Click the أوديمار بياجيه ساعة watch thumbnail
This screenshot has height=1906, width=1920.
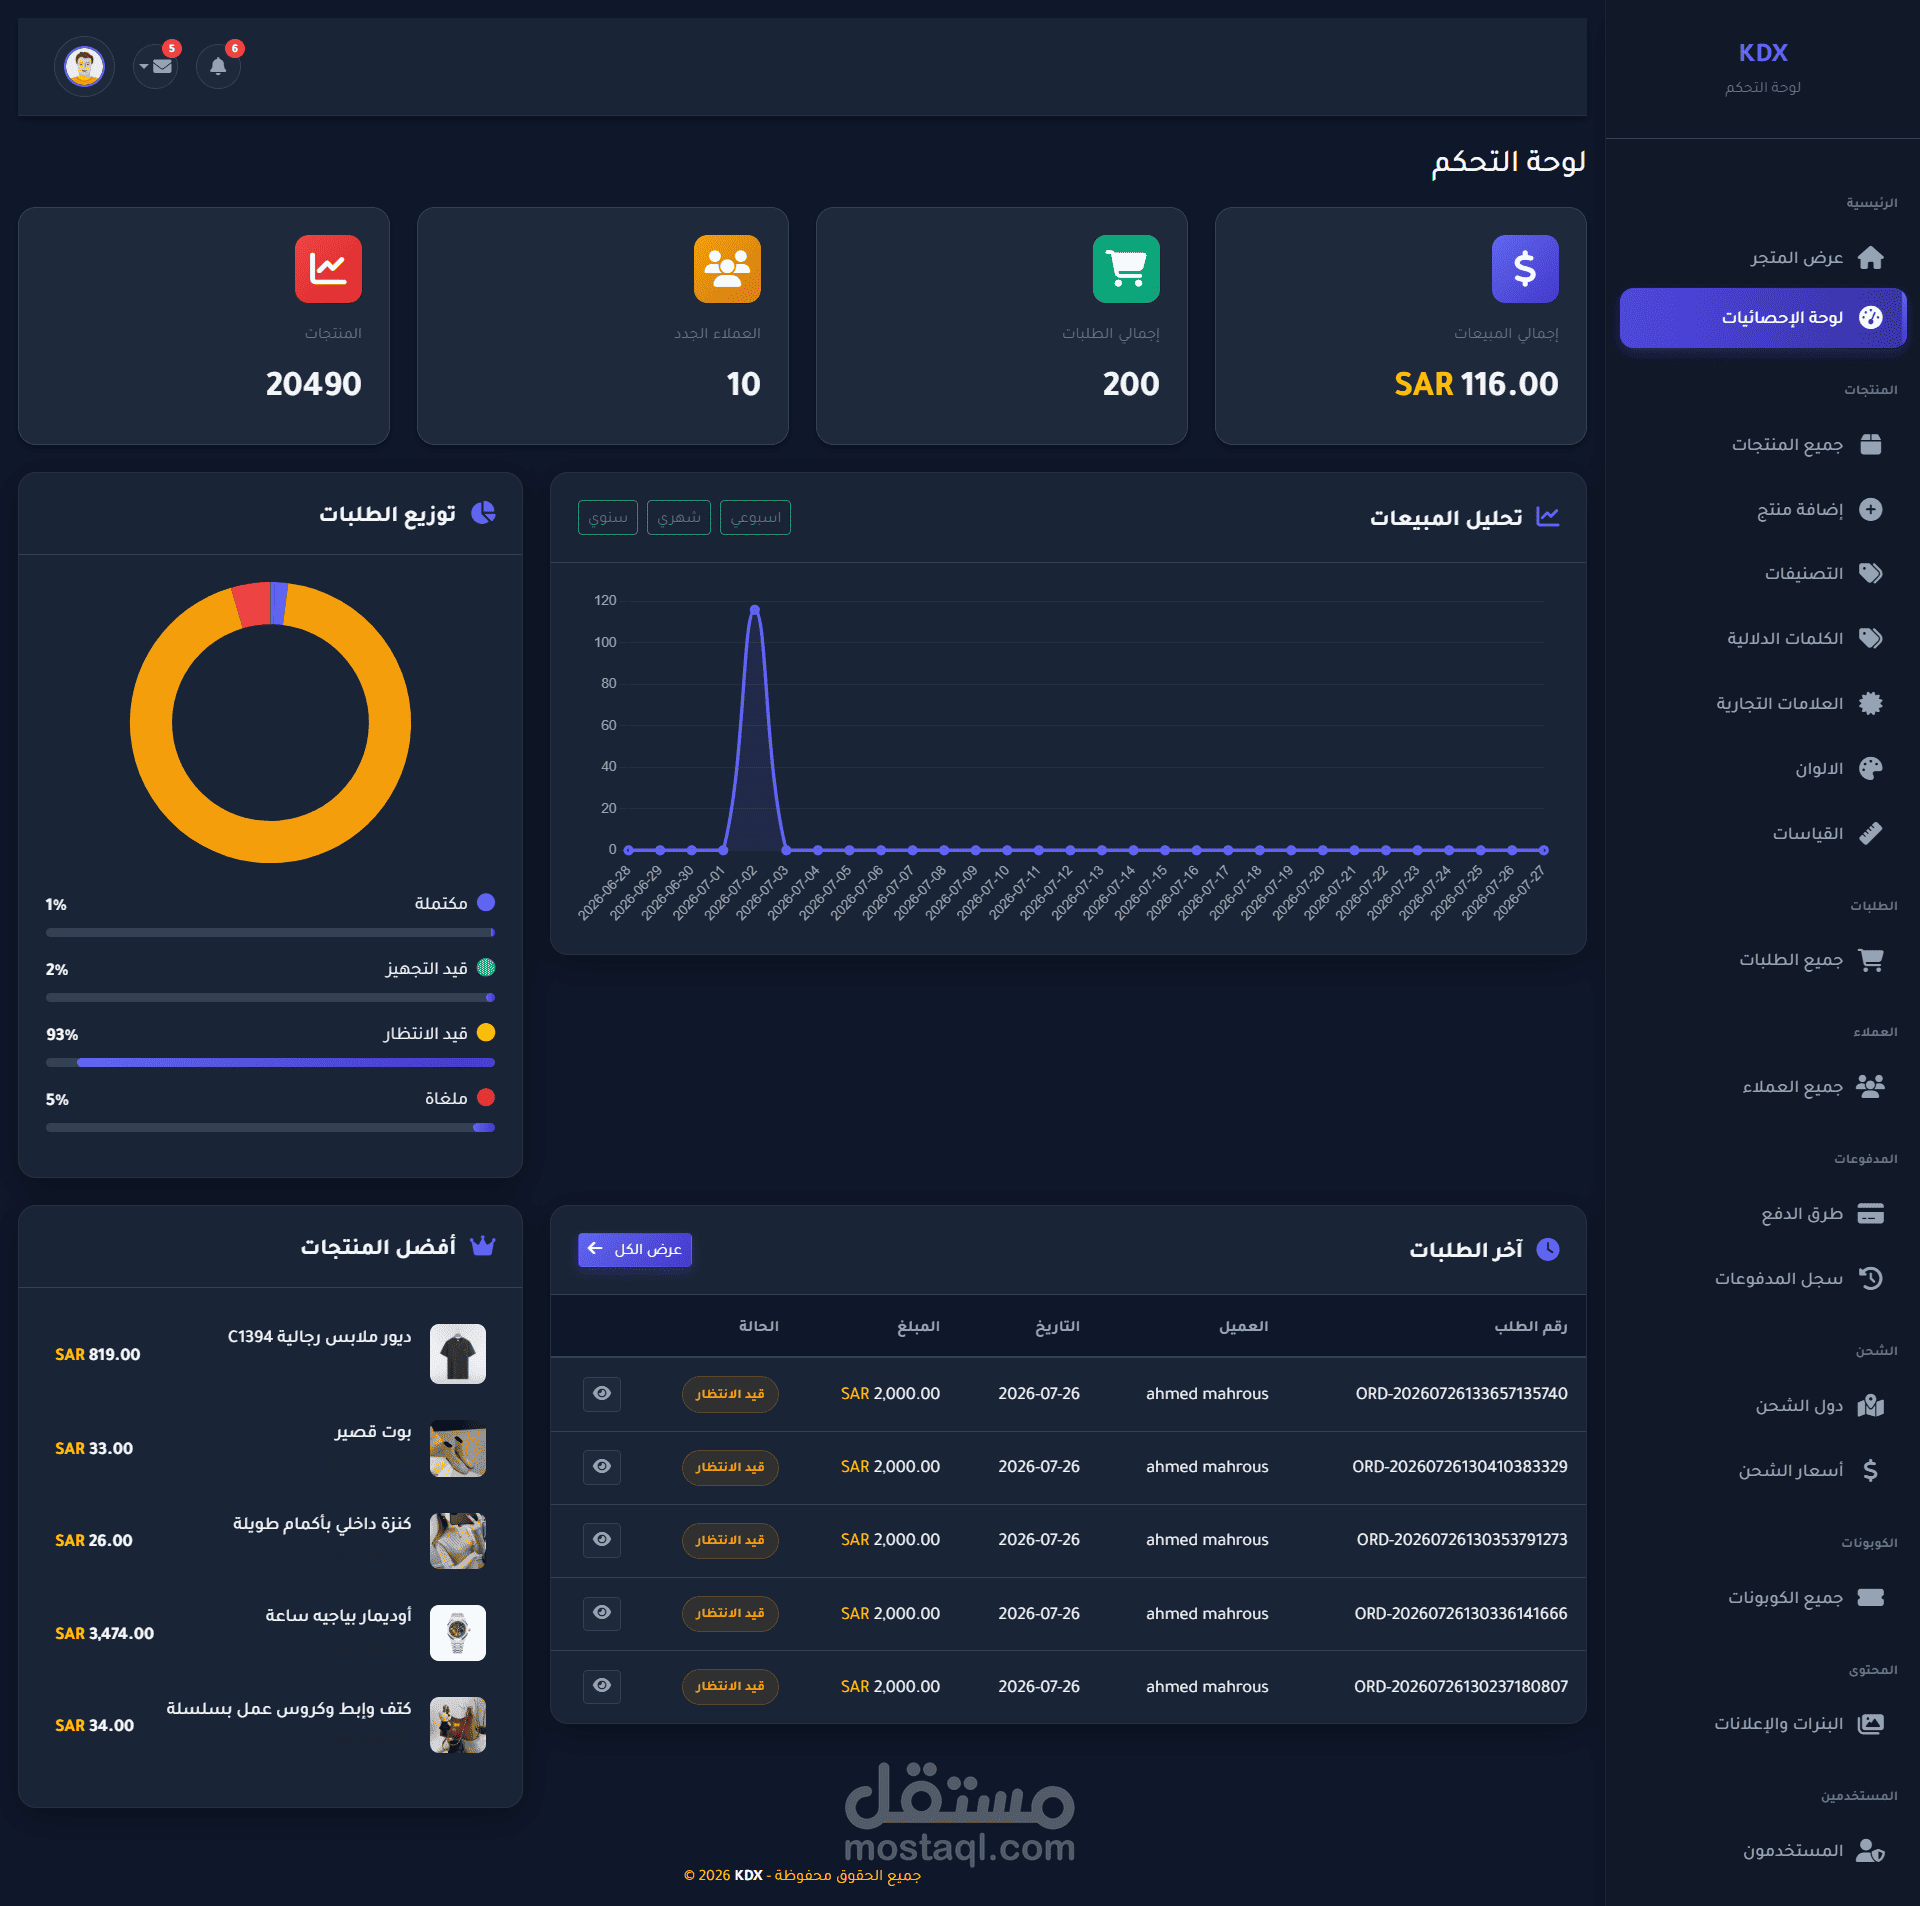(458, 1632)
